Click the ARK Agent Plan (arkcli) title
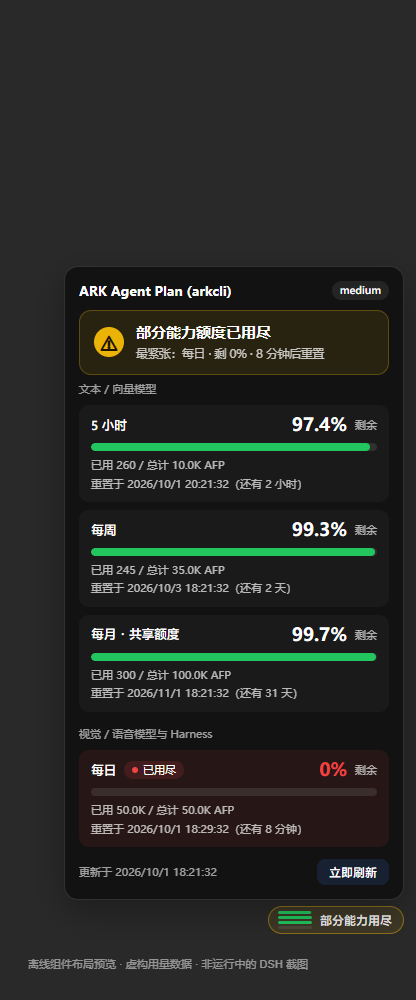 (155, 291)
